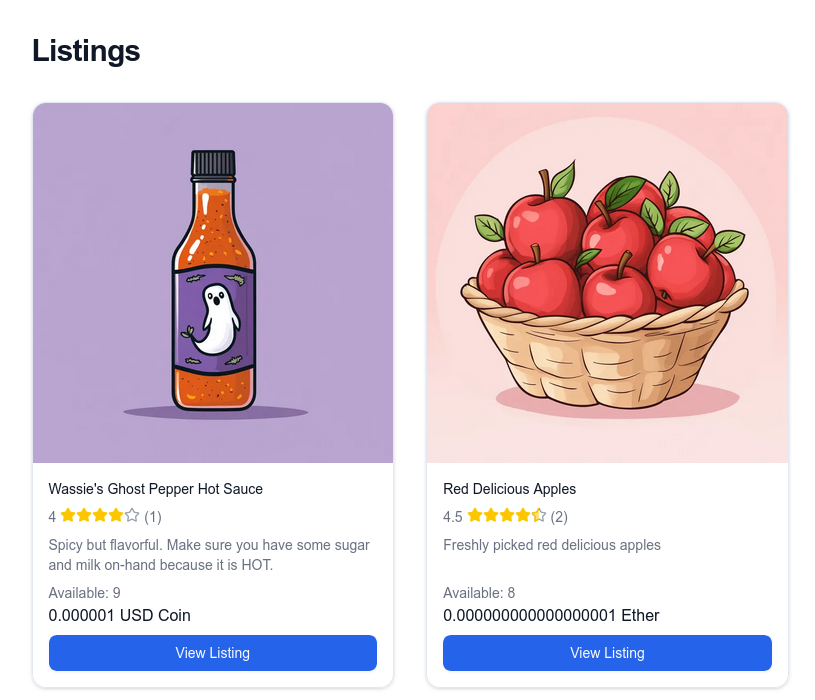815x700 pixels.
Task: Select the Wassie's Ghost Pepper Hot Sauce title
Action: (x=155, y=489)
